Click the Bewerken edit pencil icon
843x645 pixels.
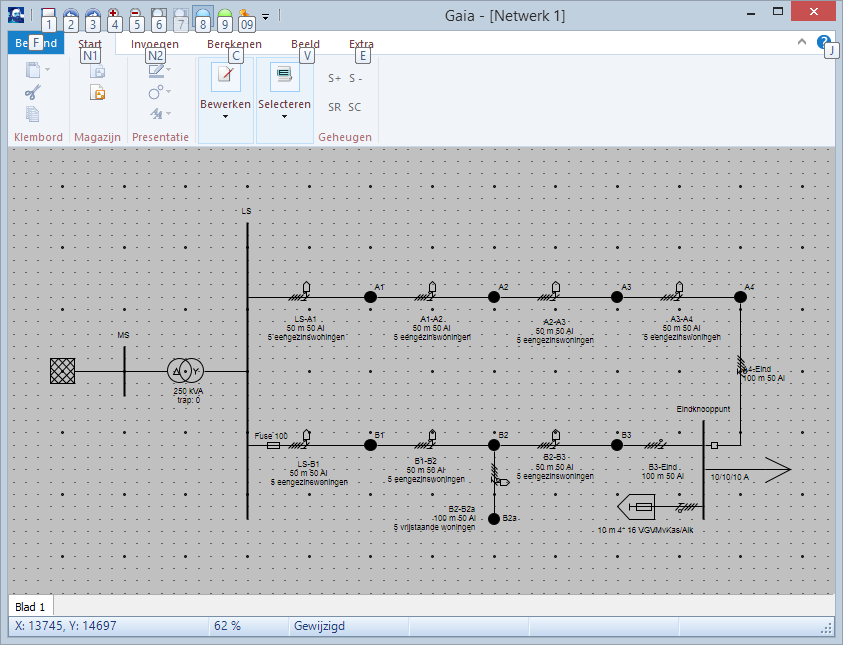tap(225, 78)
